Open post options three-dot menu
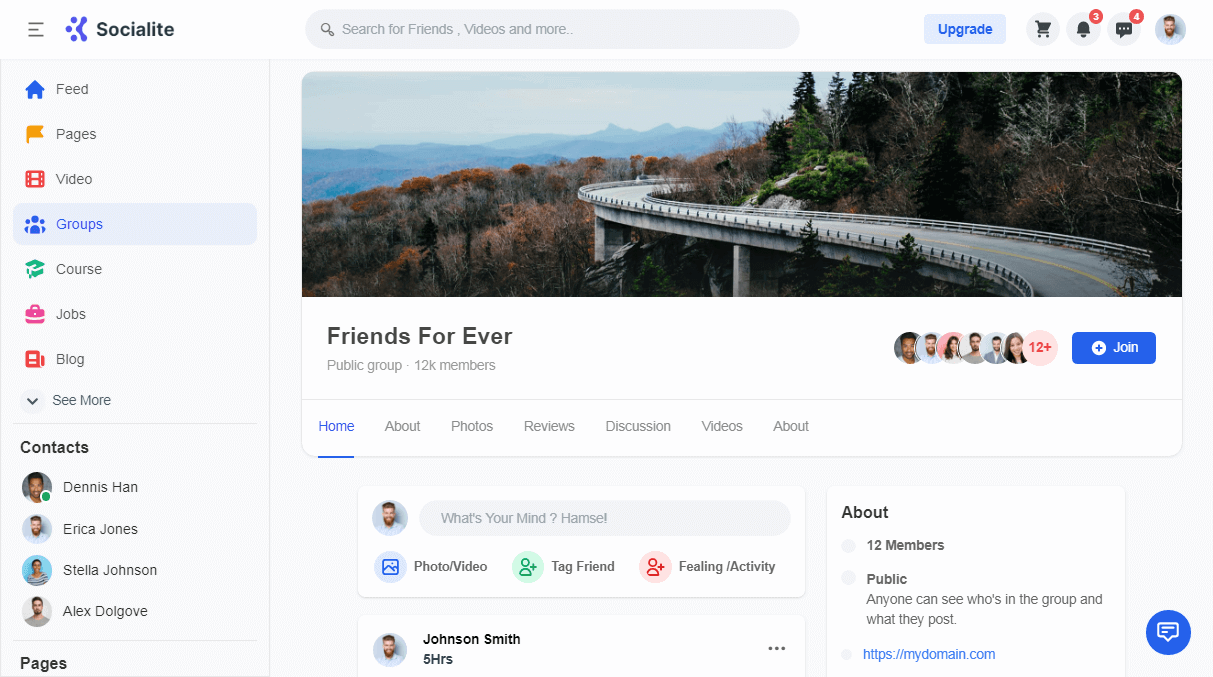This screenshot has width=1213, height=677. click(x=776, y=649)
